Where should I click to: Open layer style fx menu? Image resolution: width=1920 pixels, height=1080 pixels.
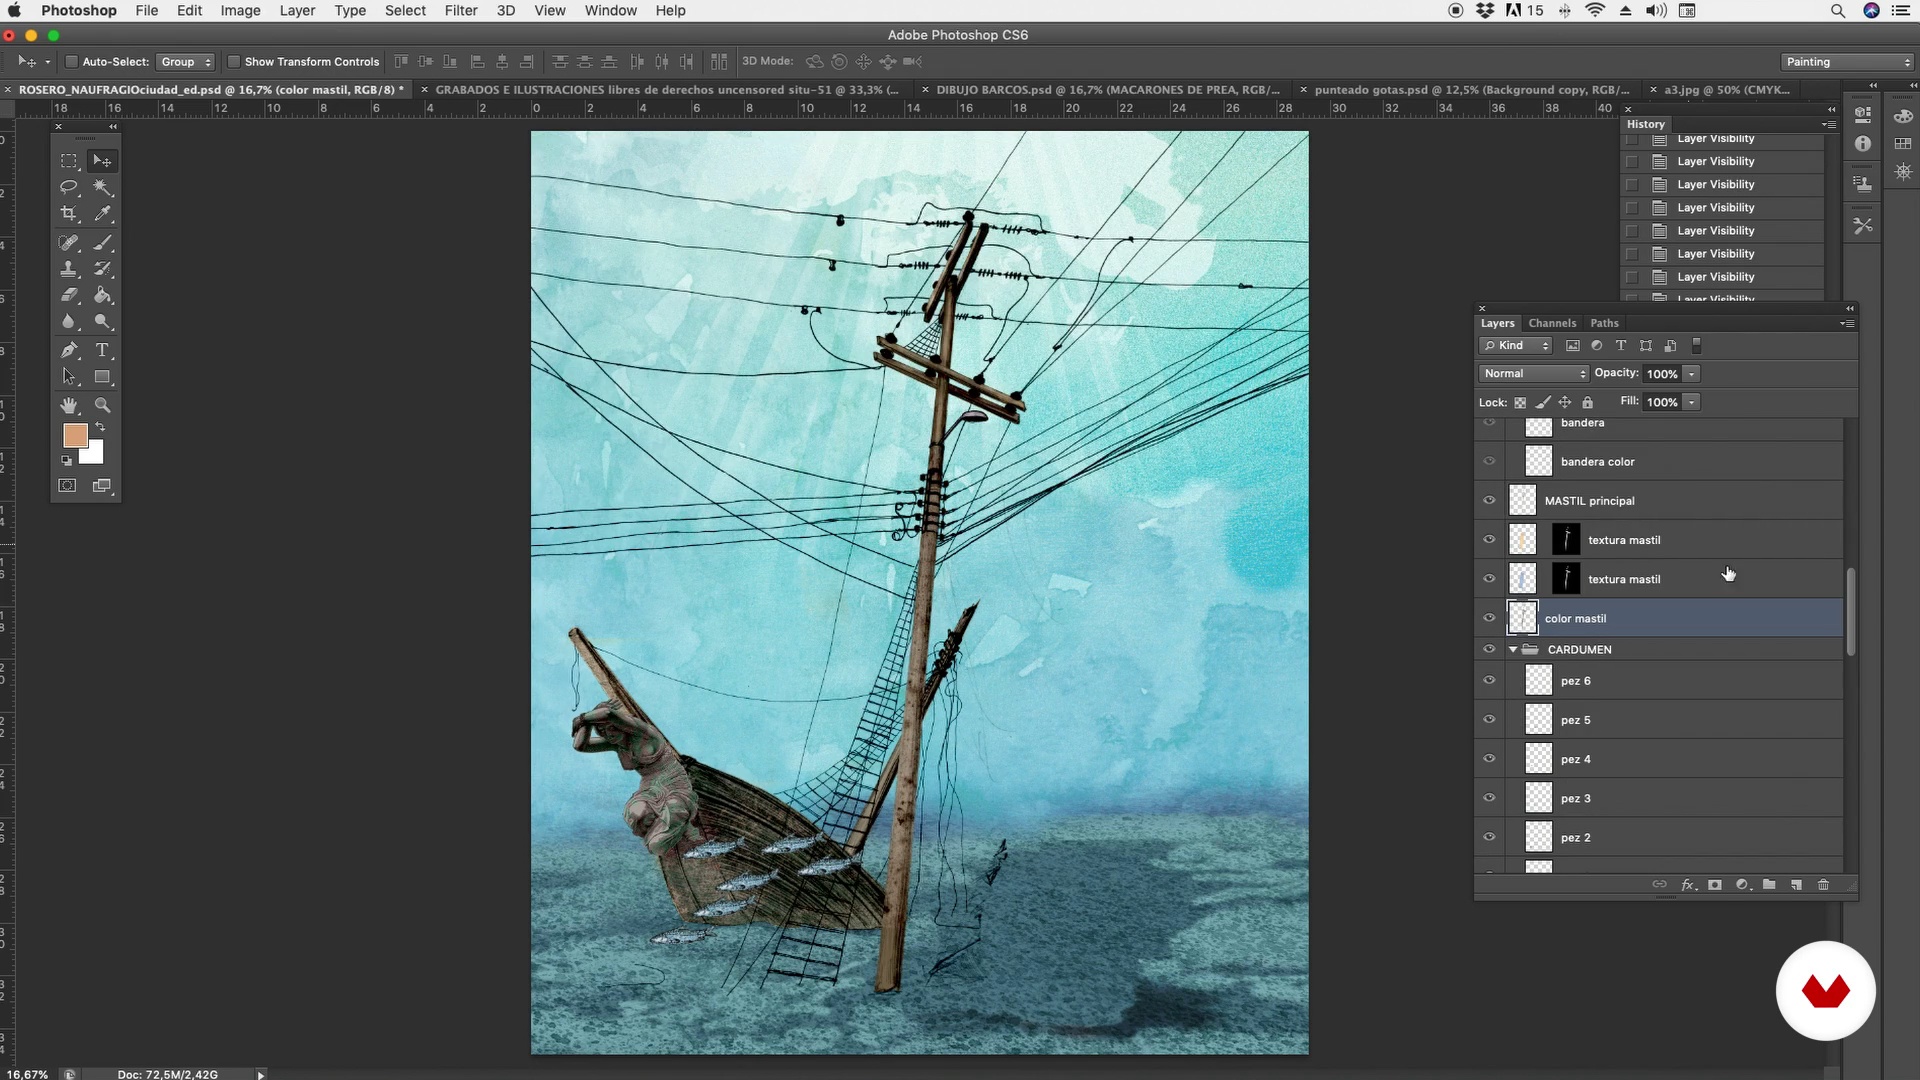tap(1688, 885)
